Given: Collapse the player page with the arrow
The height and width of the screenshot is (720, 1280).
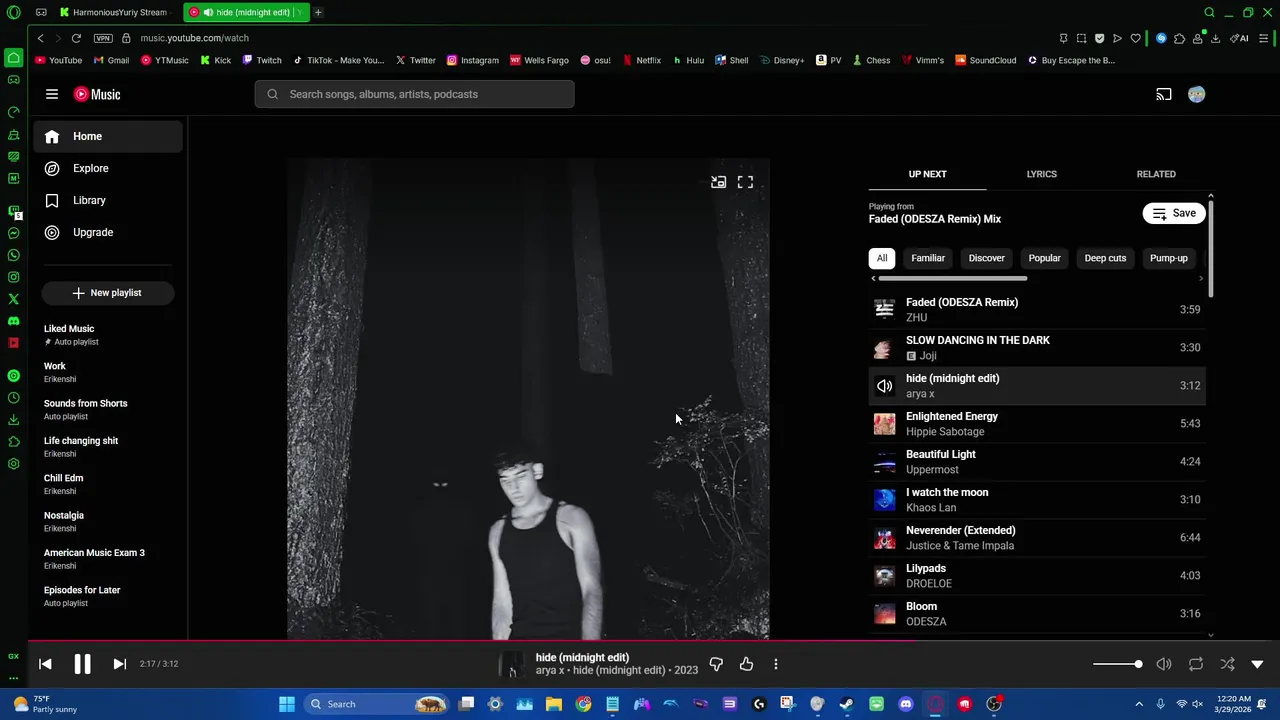Looking at the screenshot, I should 1257,664.
